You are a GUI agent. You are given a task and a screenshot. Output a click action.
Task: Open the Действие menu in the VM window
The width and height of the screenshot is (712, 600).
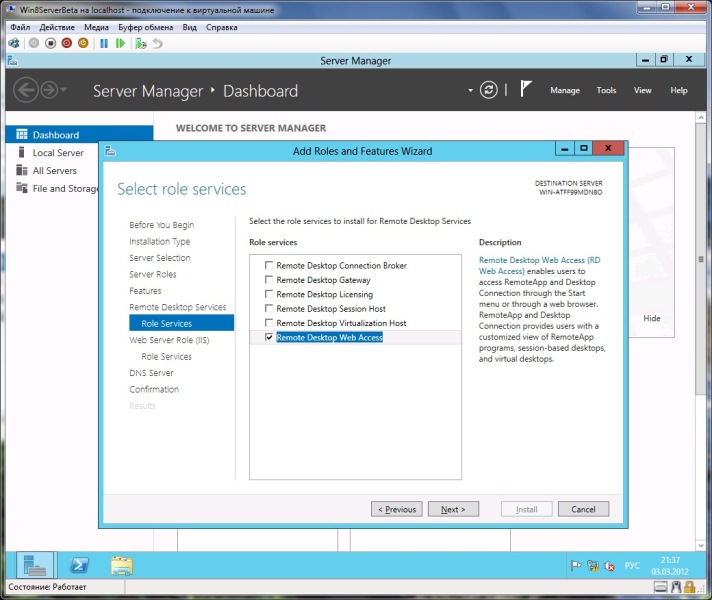coord(57,27)
